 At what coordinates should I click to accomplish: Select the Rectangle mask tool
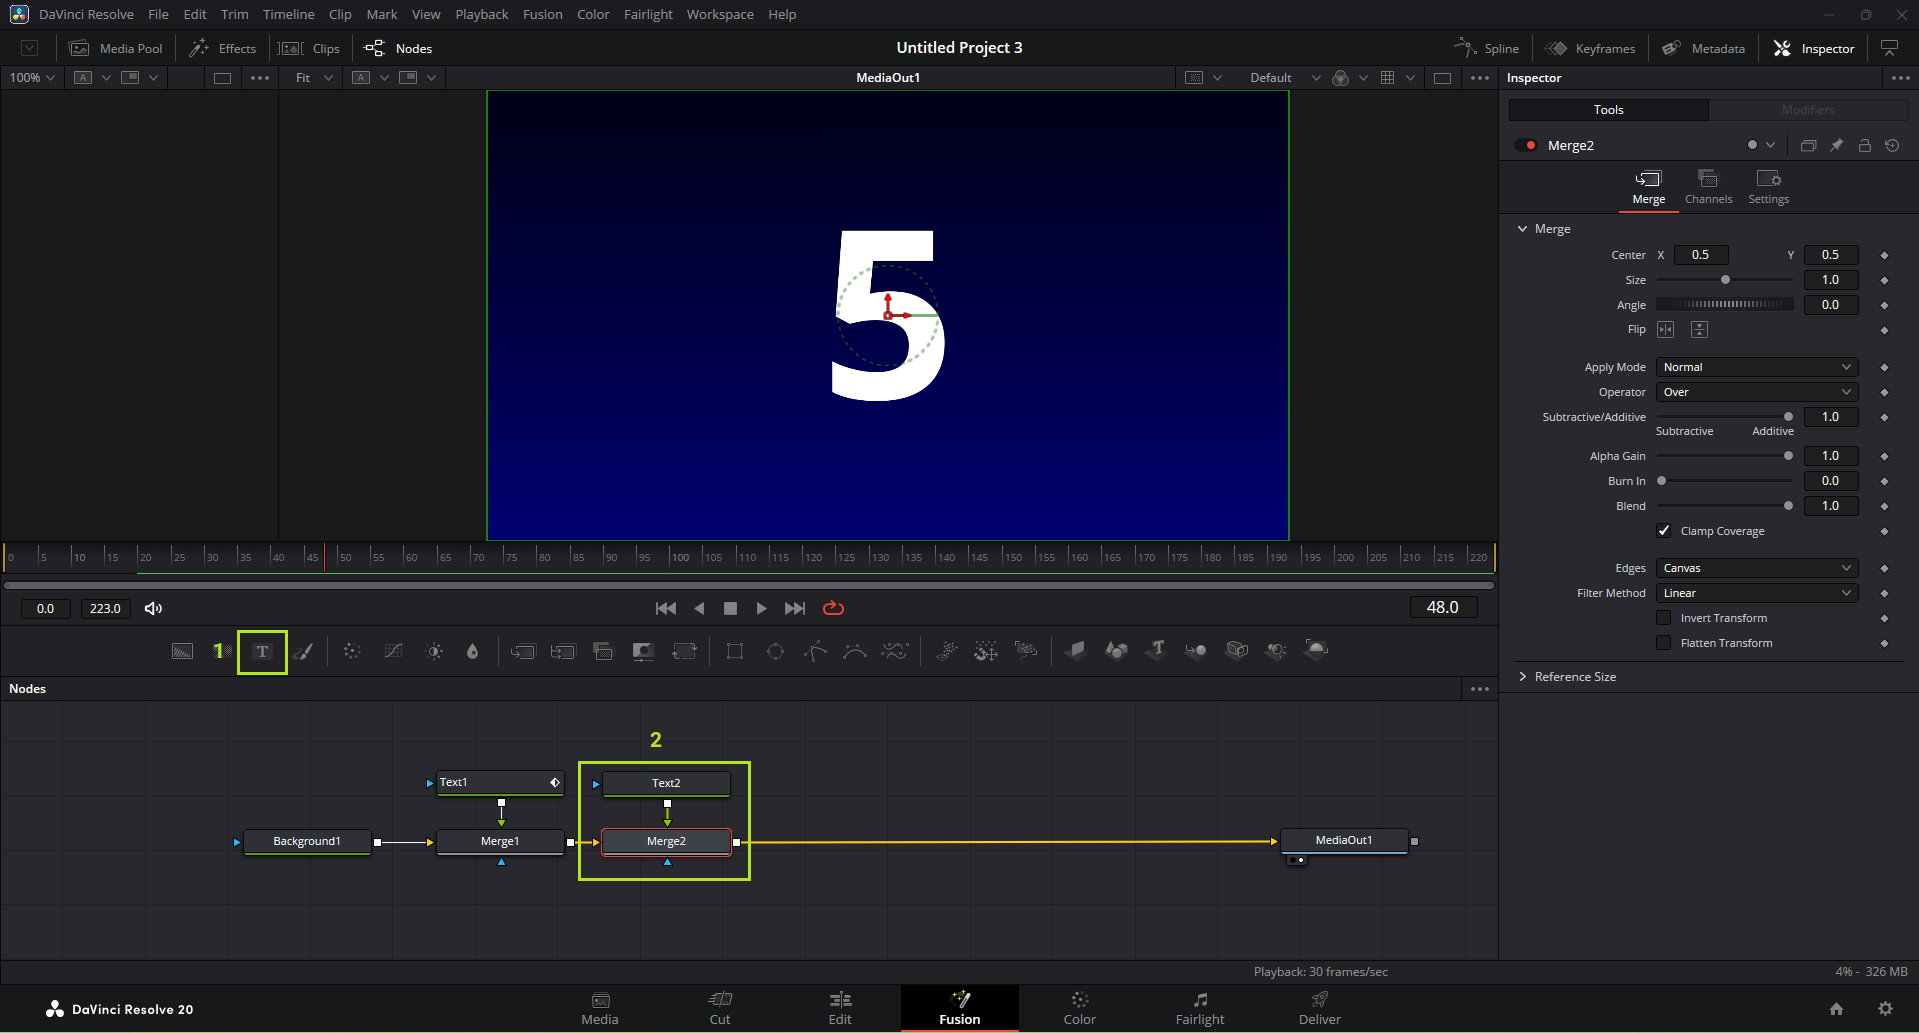(x=735, y=652)
